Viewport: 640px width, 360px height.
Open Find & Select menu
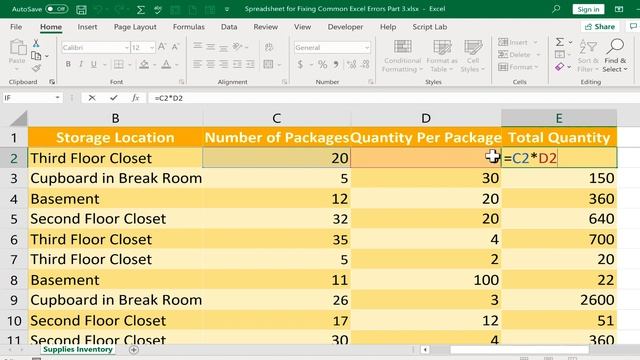[615, 56]
